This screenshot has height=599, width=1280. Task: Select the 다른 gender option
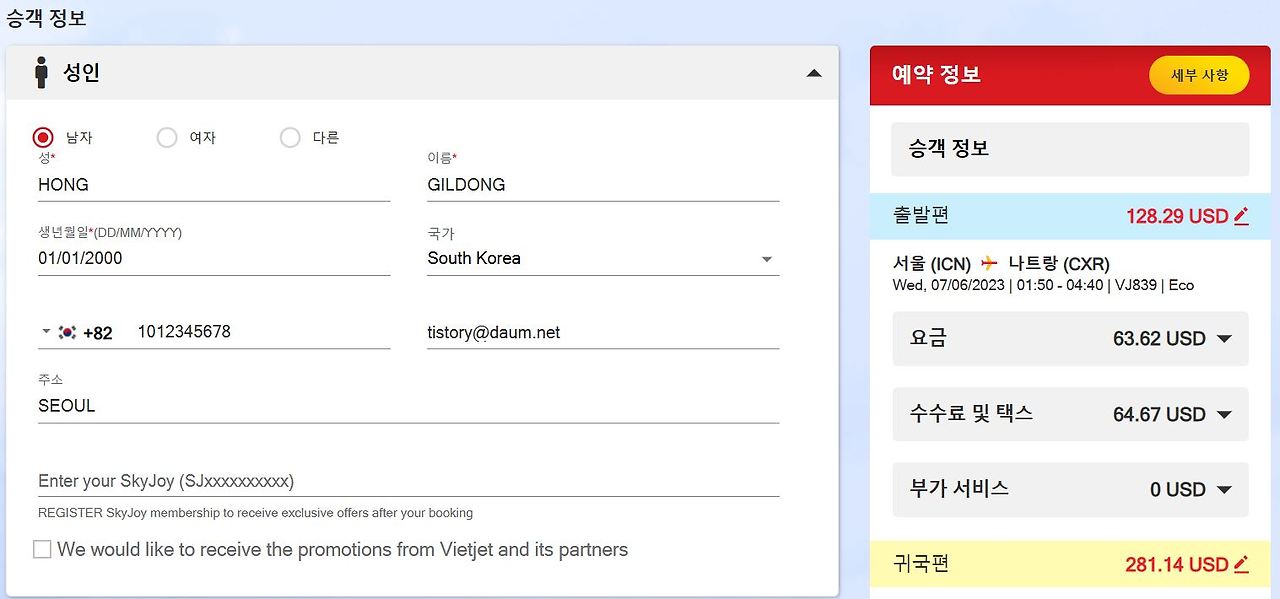tap(289, 137)
